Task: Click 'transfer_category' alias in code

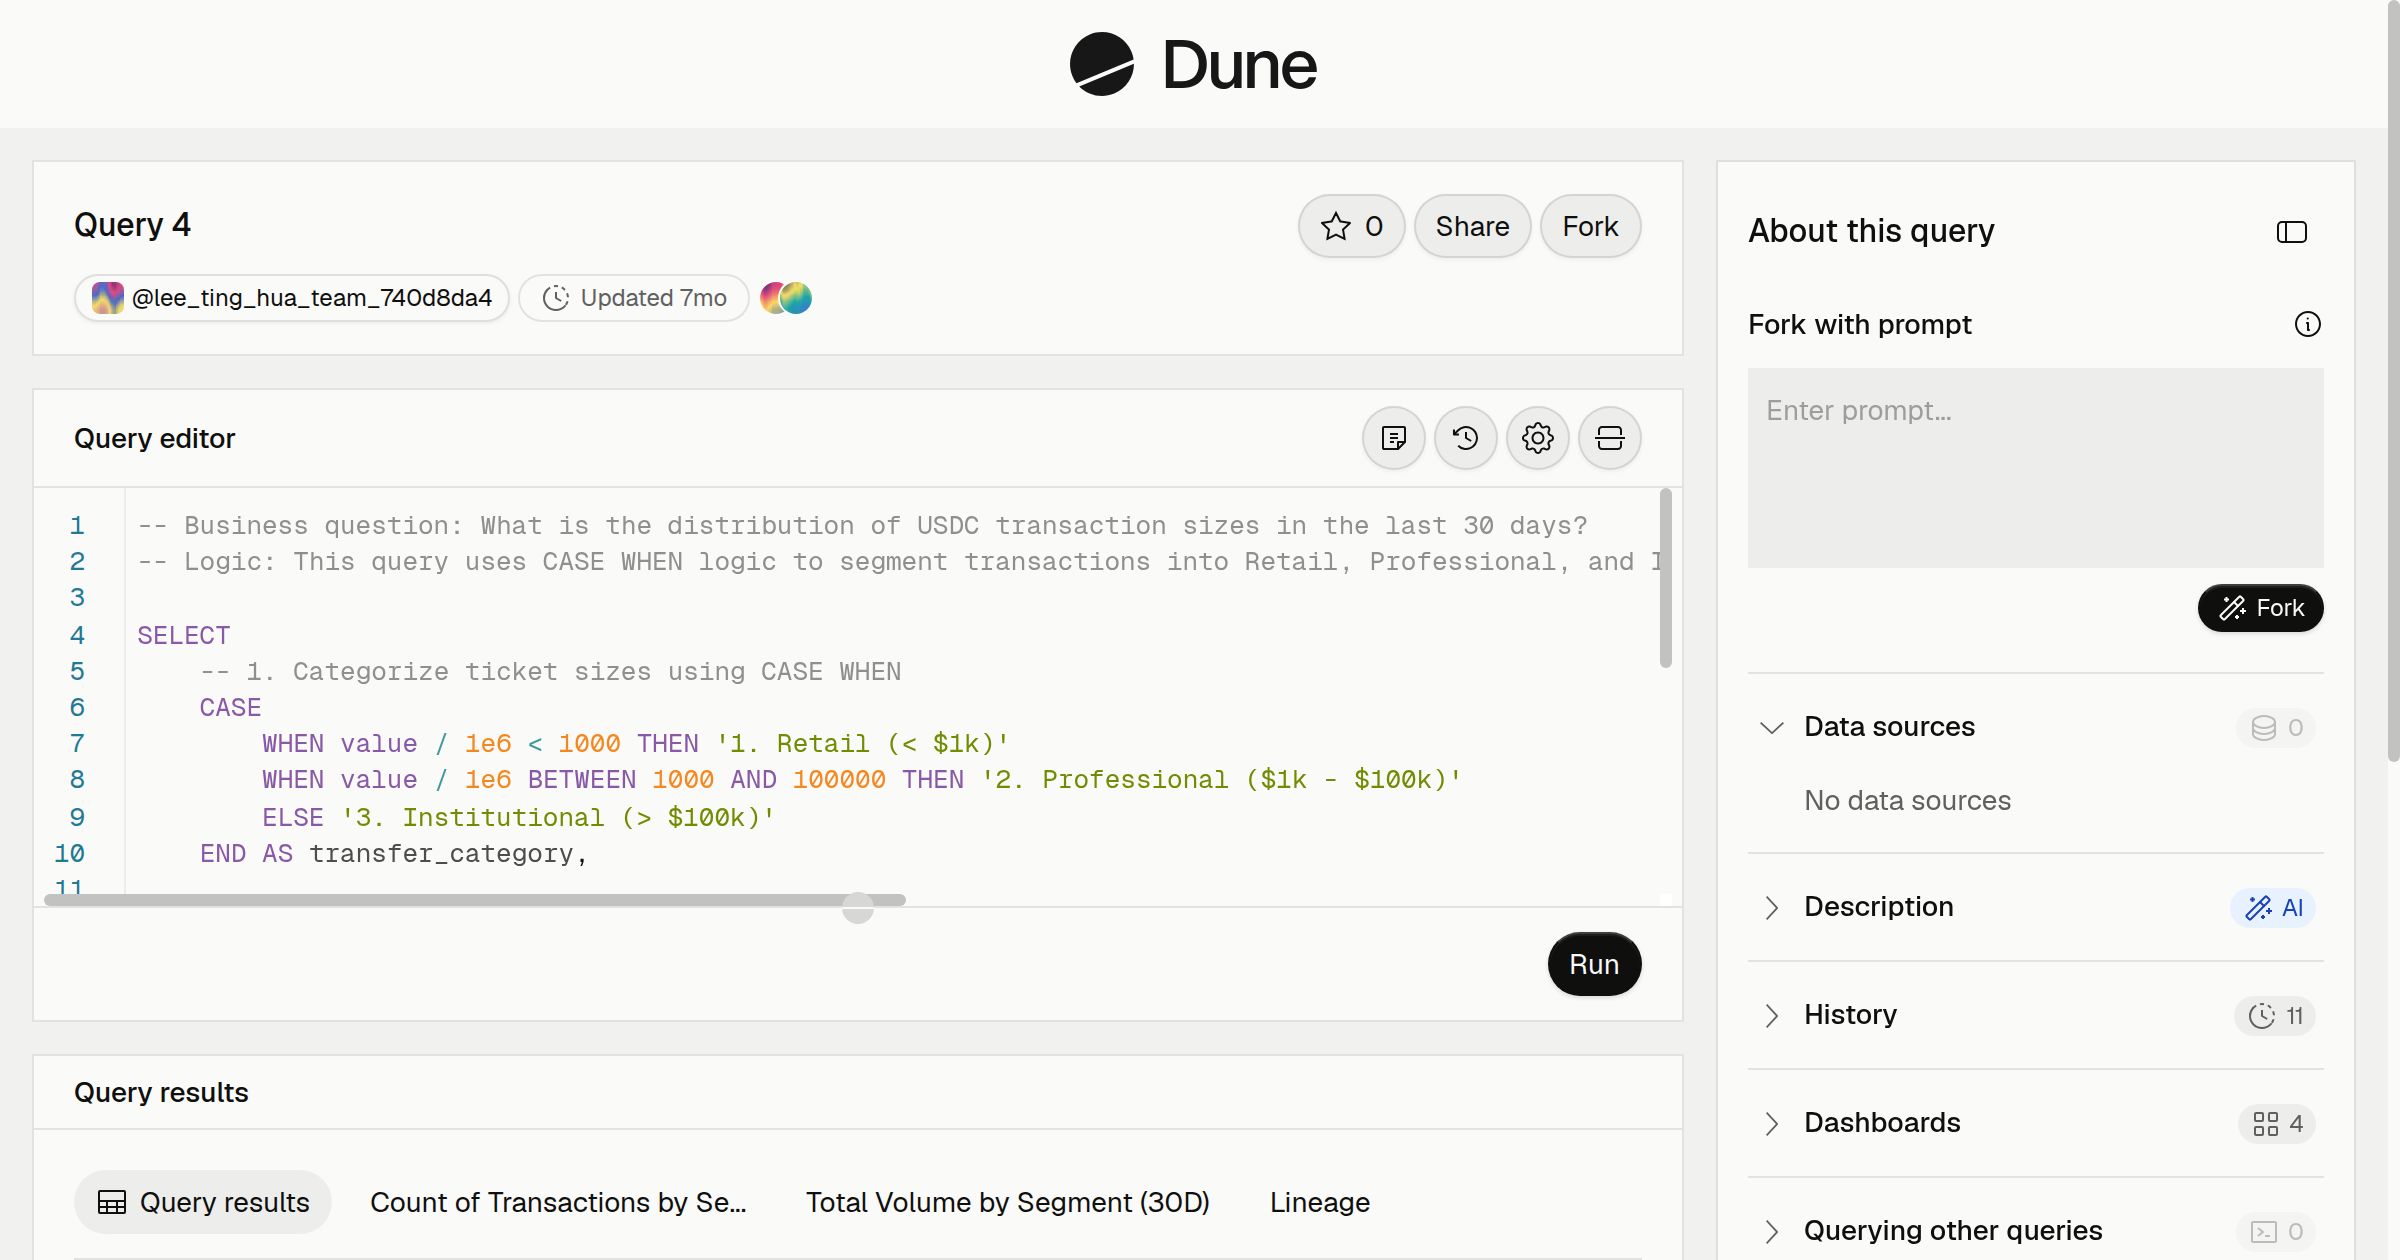Action: click(441, 853)
